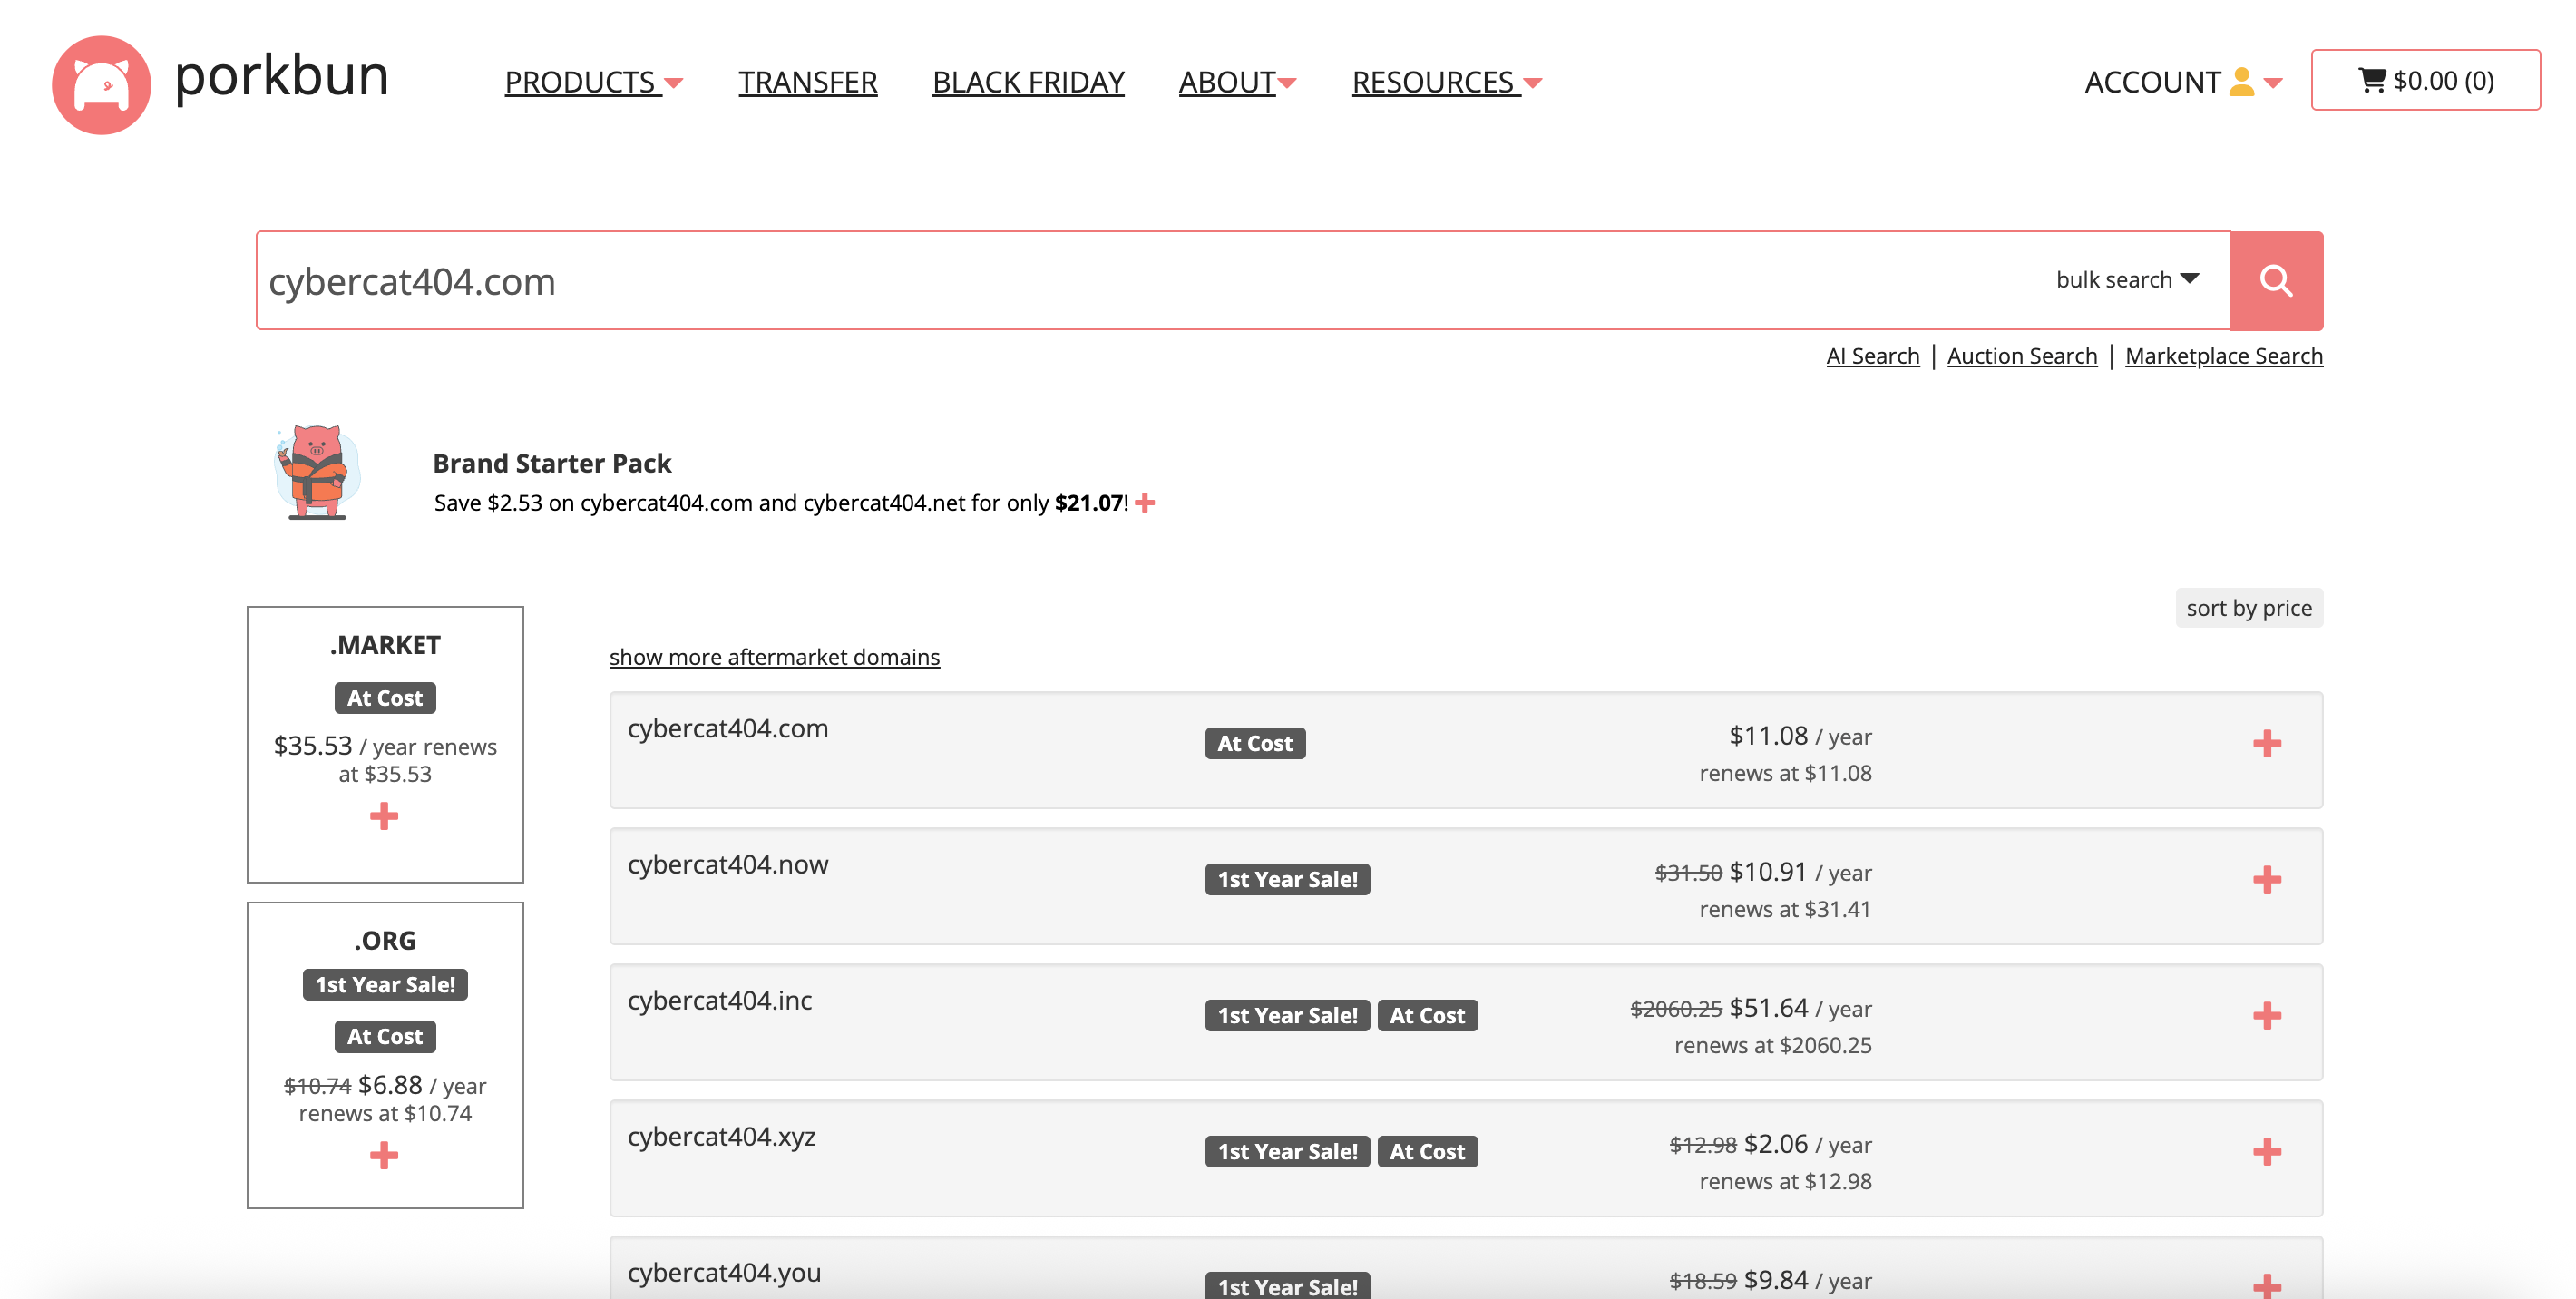
Task: Expand the PRODUCTS dropdown menu
Action: pyautogui.click(x=594, y=82)
